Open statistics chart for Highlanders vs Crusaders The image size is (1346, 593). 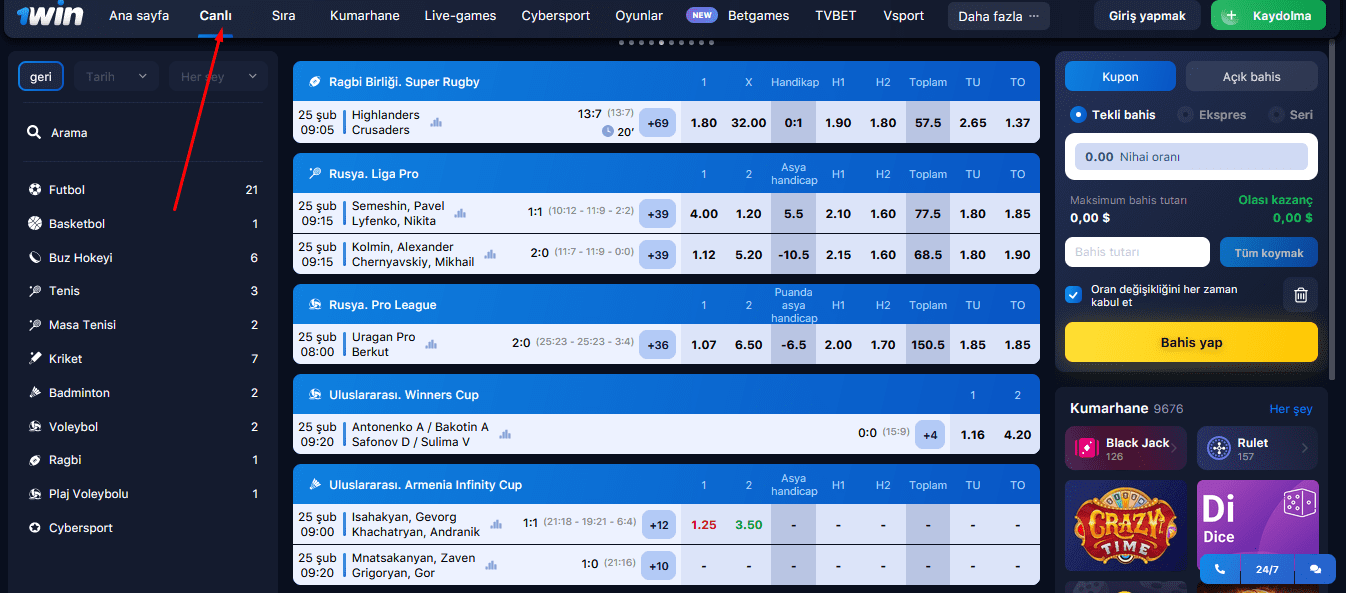(x=436, y=122)
